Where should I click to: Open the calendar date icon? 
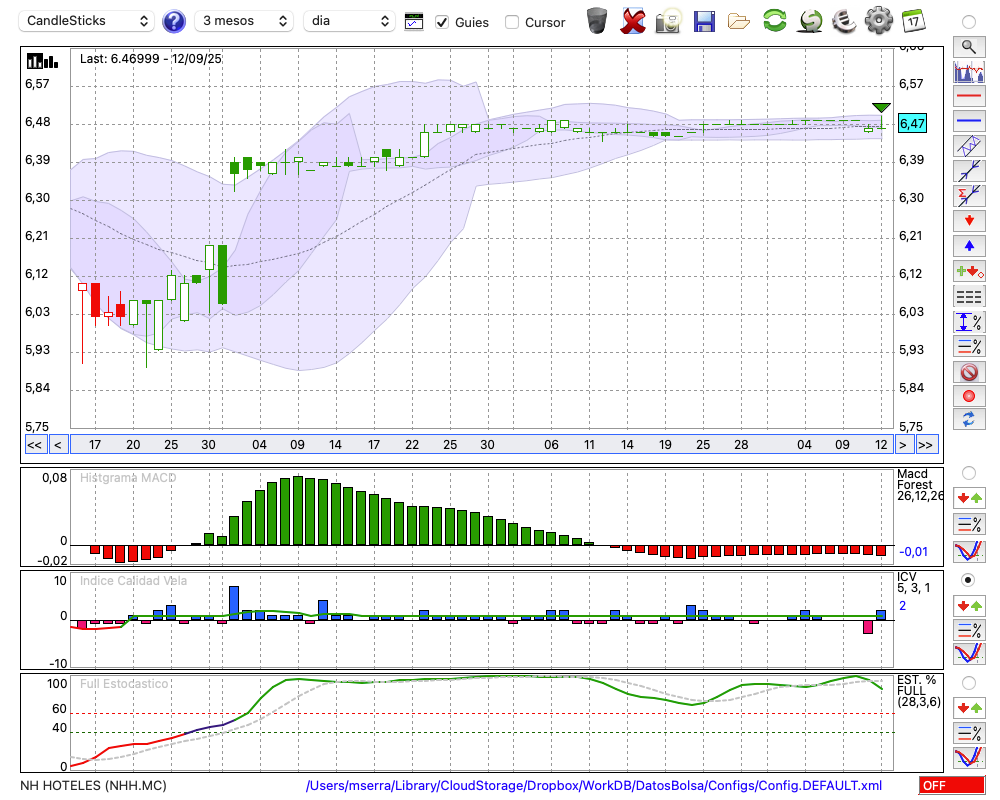coord(913,21)
